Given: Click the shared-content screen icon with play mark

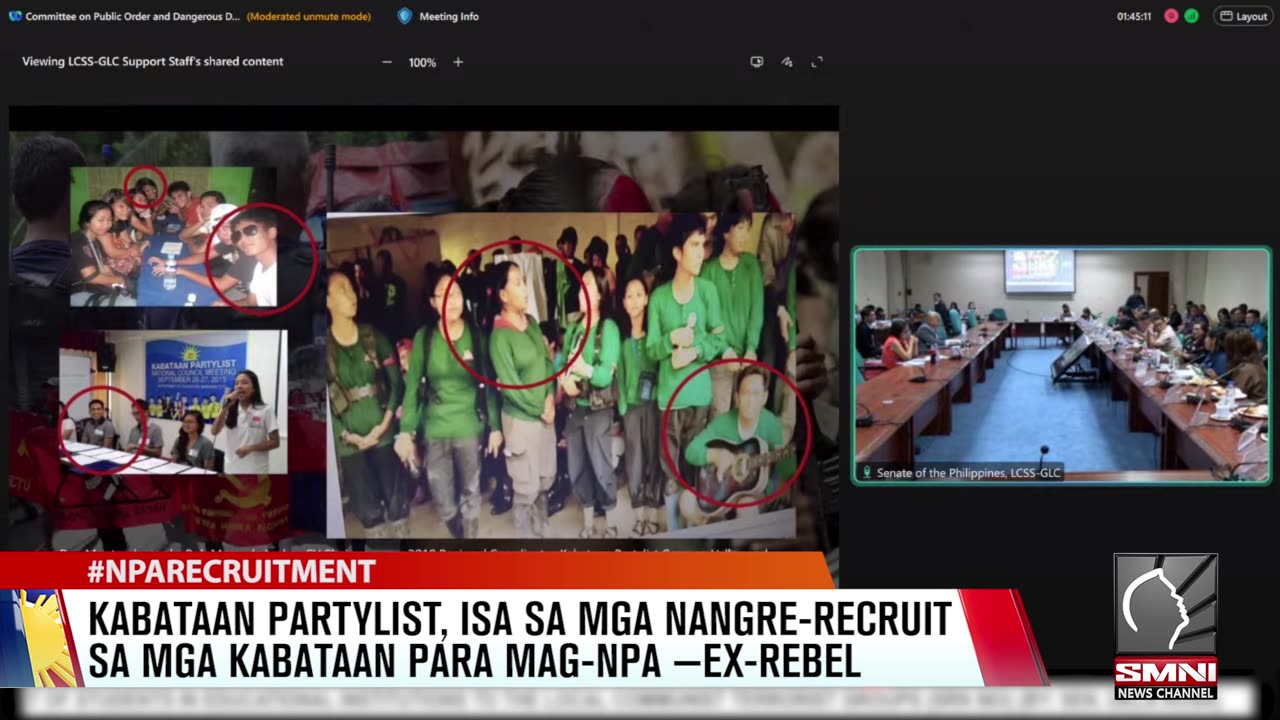Looking at the screenshot, I should 757,62.
